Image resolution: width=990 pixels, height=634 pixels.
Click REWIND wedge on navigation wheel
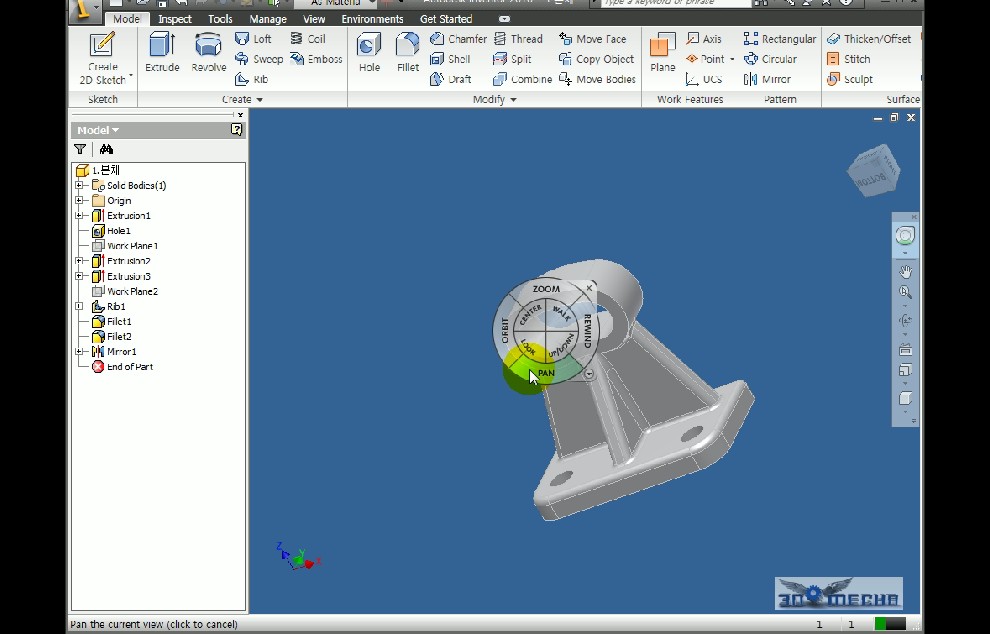pyautogui.click(x=587, y=330)
